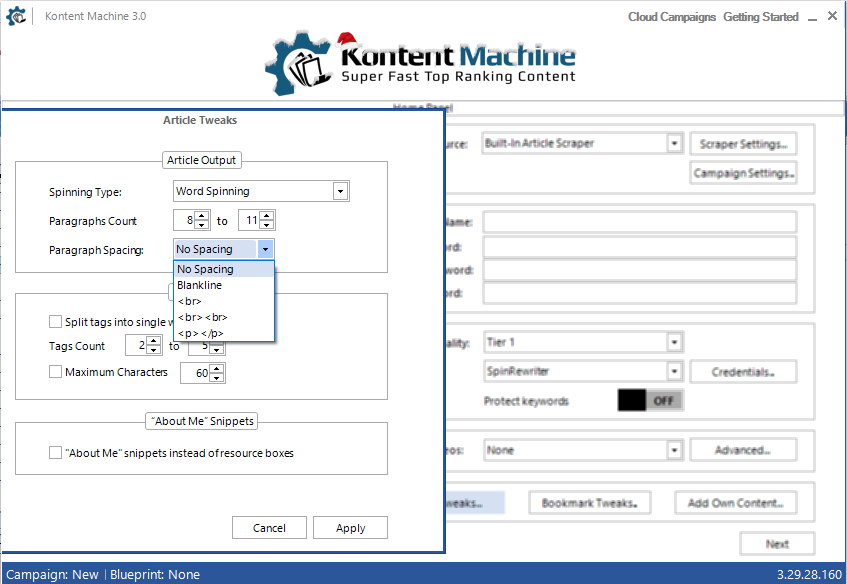This screenshot has height=584, width=847.
Task: Click Blueprint: None status bar text
Action: 154,574
